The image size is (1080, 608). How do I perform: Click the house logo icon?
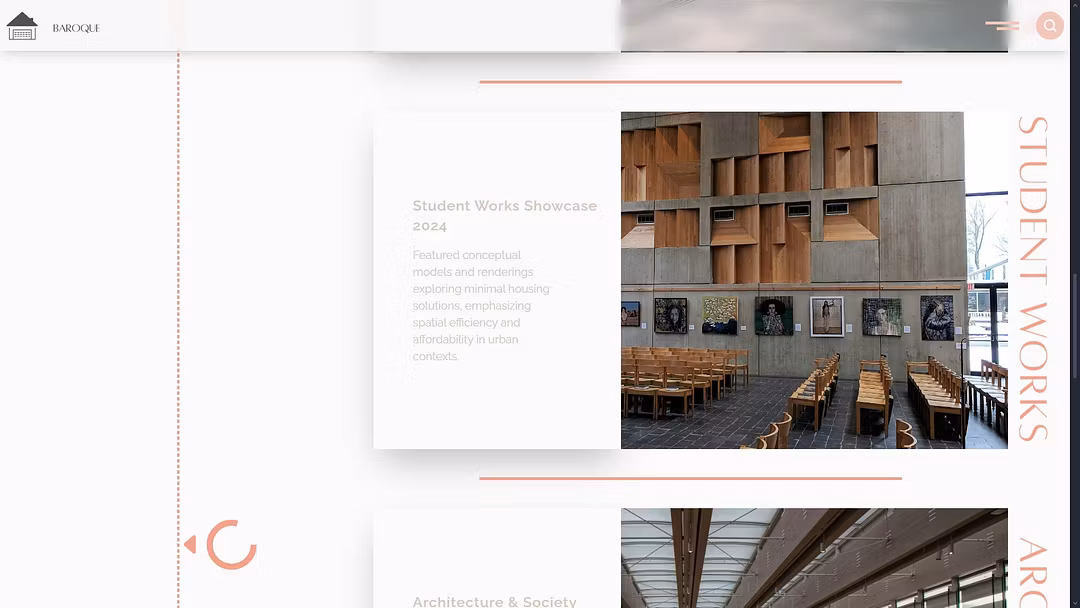point(22,27)
